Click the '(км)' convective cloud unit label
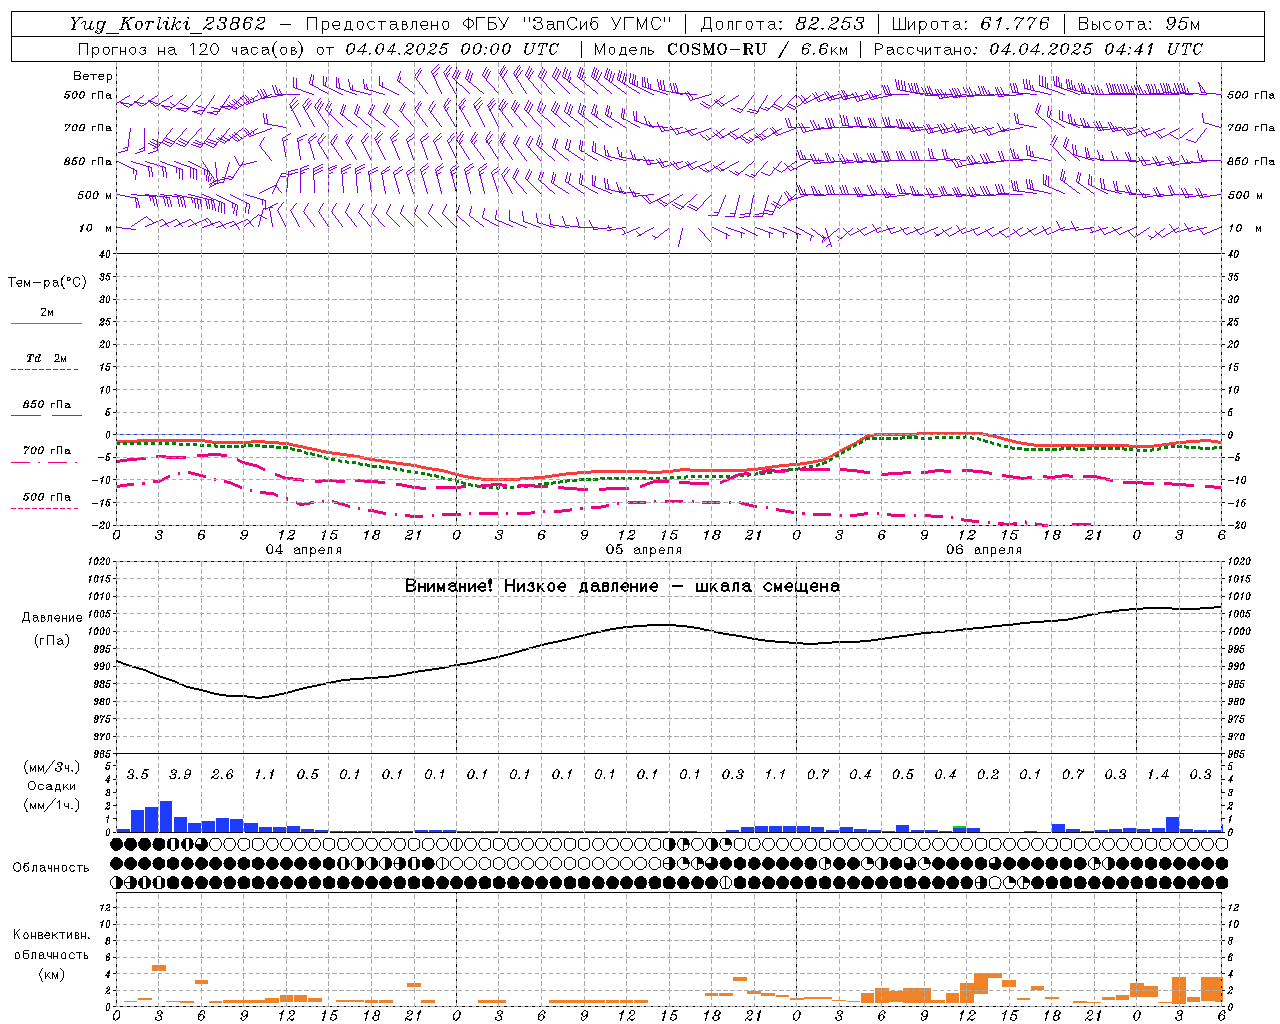 pyautogui.click(x=51, y=974)
